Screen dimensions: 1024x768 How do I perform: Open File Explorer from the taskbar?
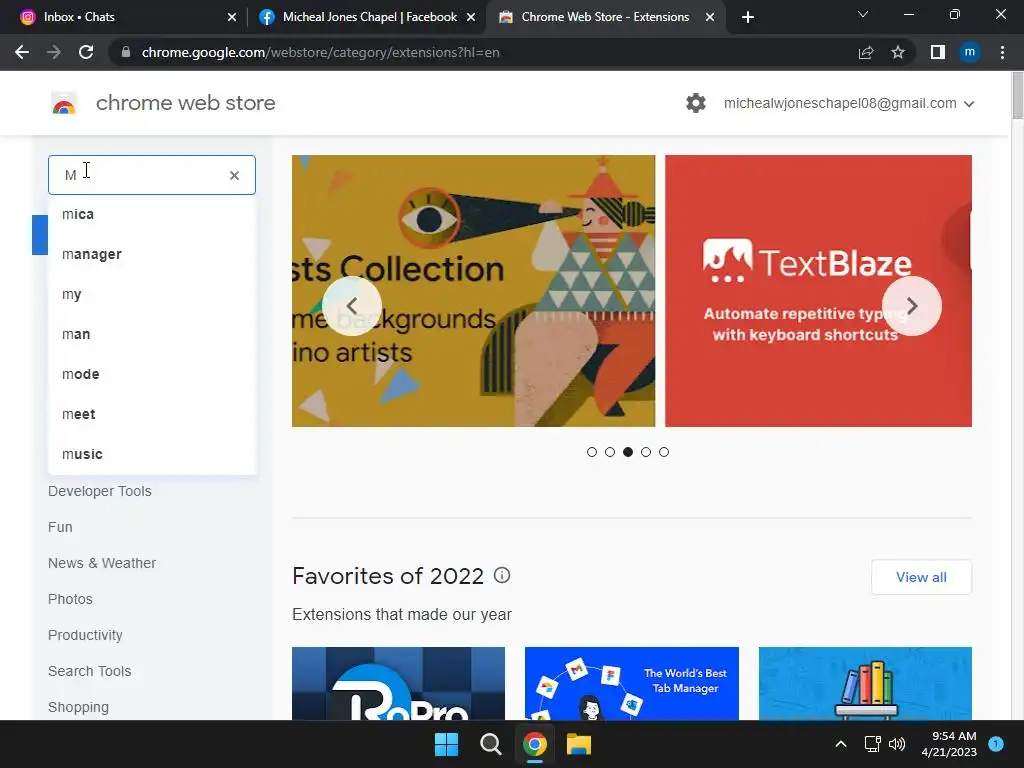579,744
